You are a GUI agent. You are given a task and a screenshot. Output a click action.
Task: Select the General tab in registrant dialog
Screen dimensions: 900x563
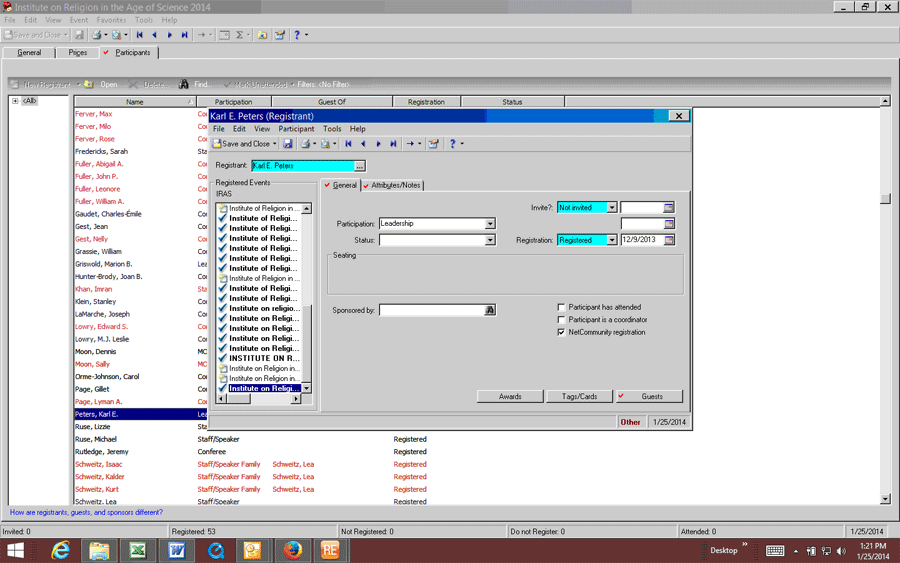point(342,185)
